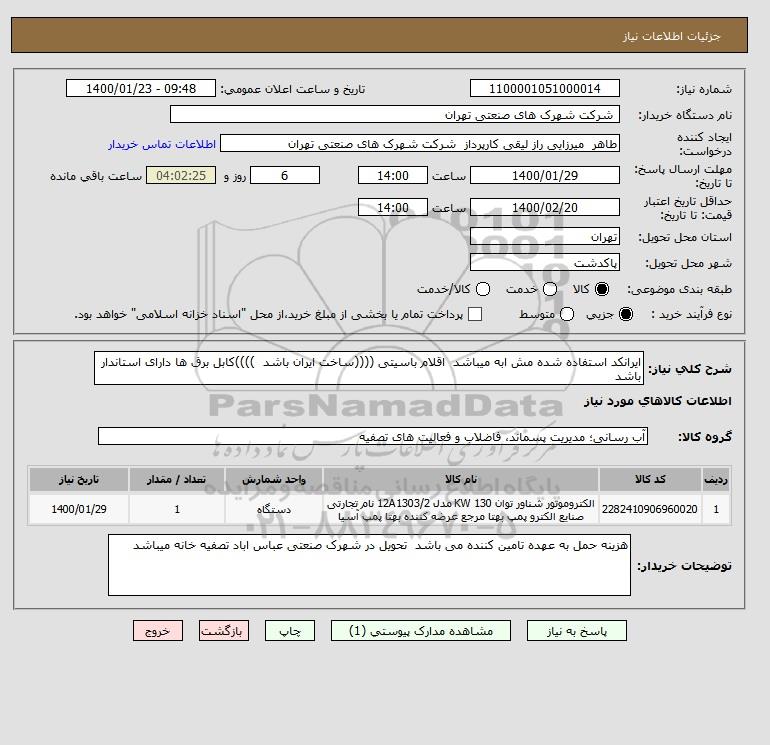Click the product name cell الکتروموتور شناور
This screenshot has width=770, height=745.
(461, 509)
